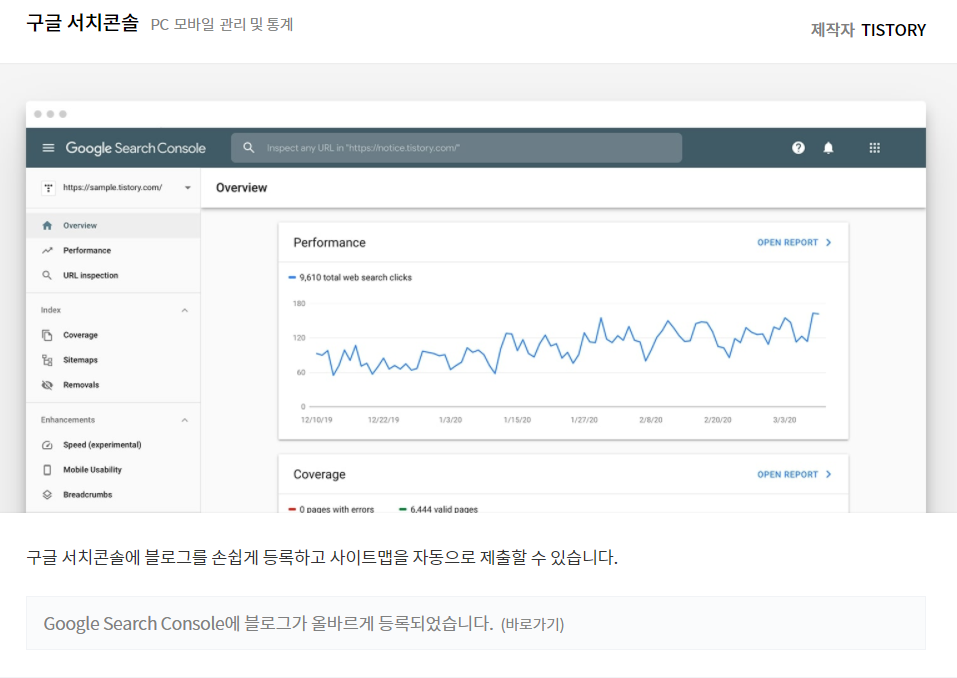Click the Coverage card title
Screen dimensions: 957x678
(319, 475)
